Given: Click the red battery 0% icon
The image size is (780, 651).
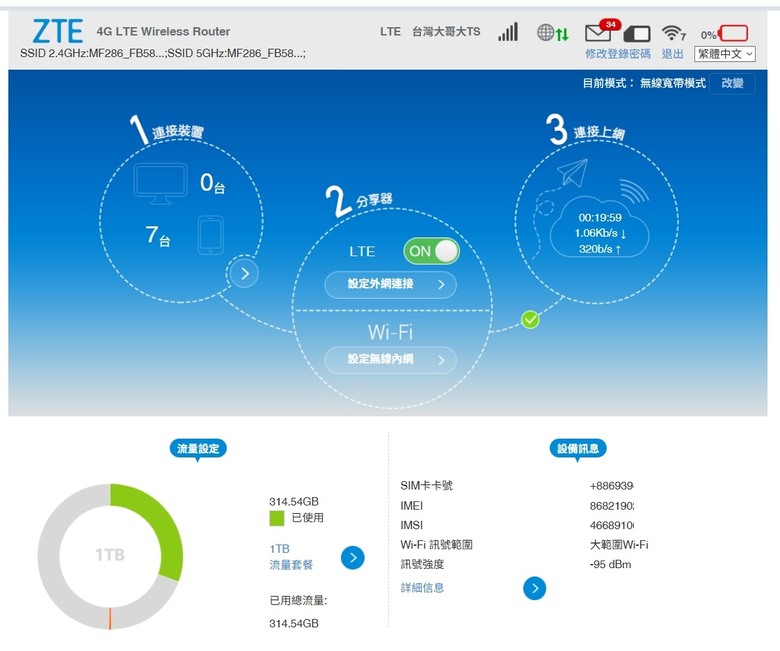Looking at the screenshot, I should pyautogui.click(x=733, y=33).
